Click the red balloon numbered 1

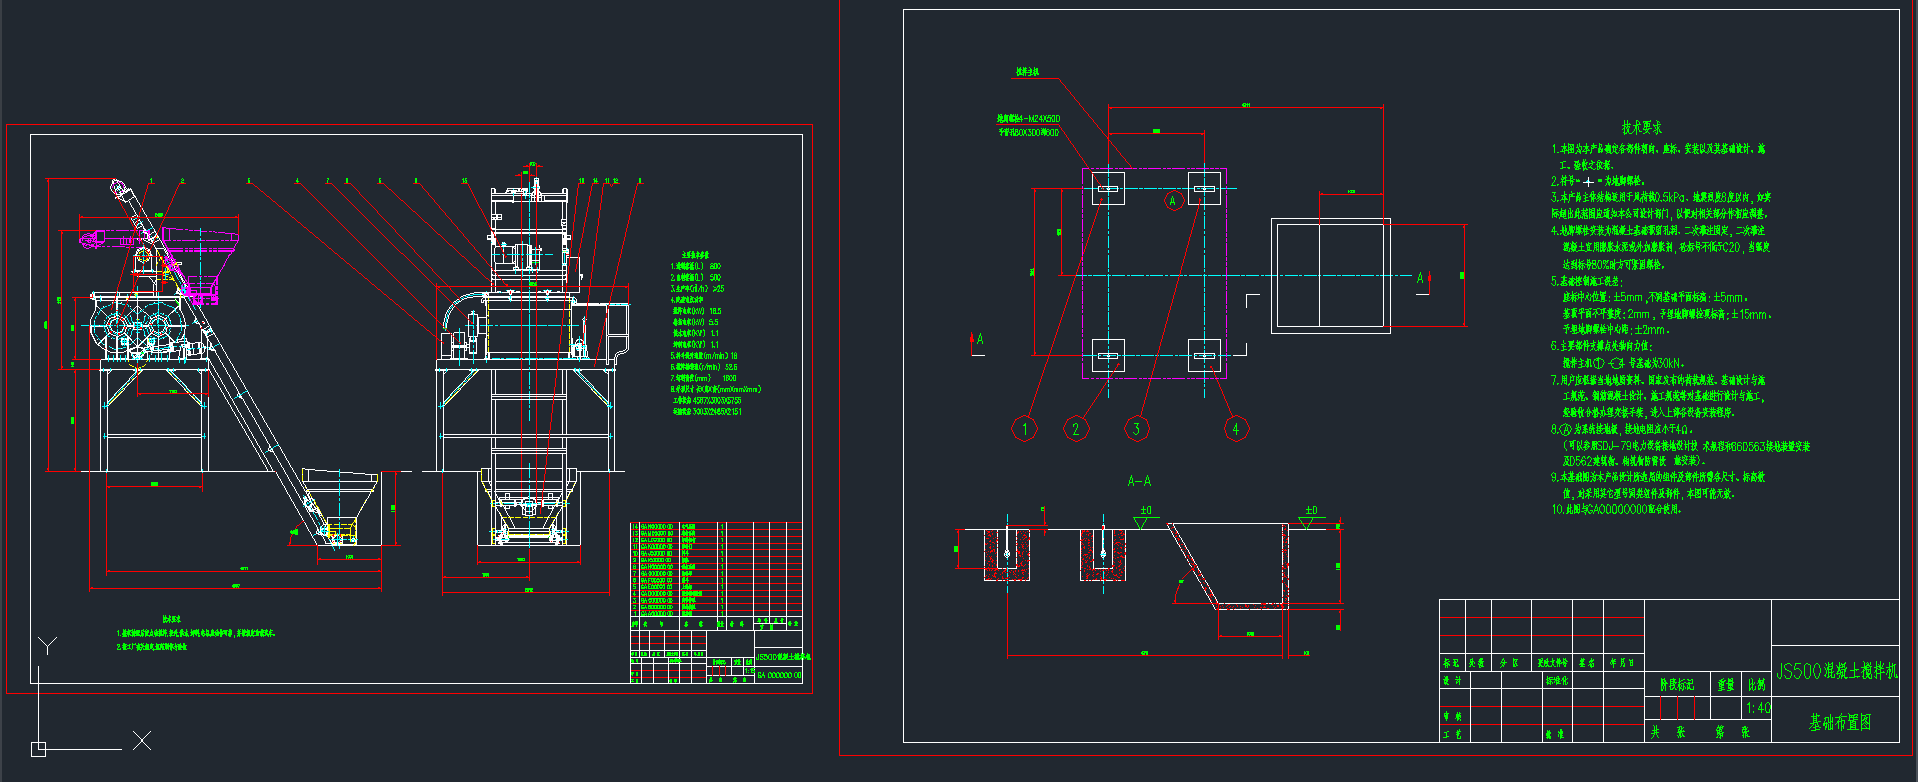(x=1024, y=429)
